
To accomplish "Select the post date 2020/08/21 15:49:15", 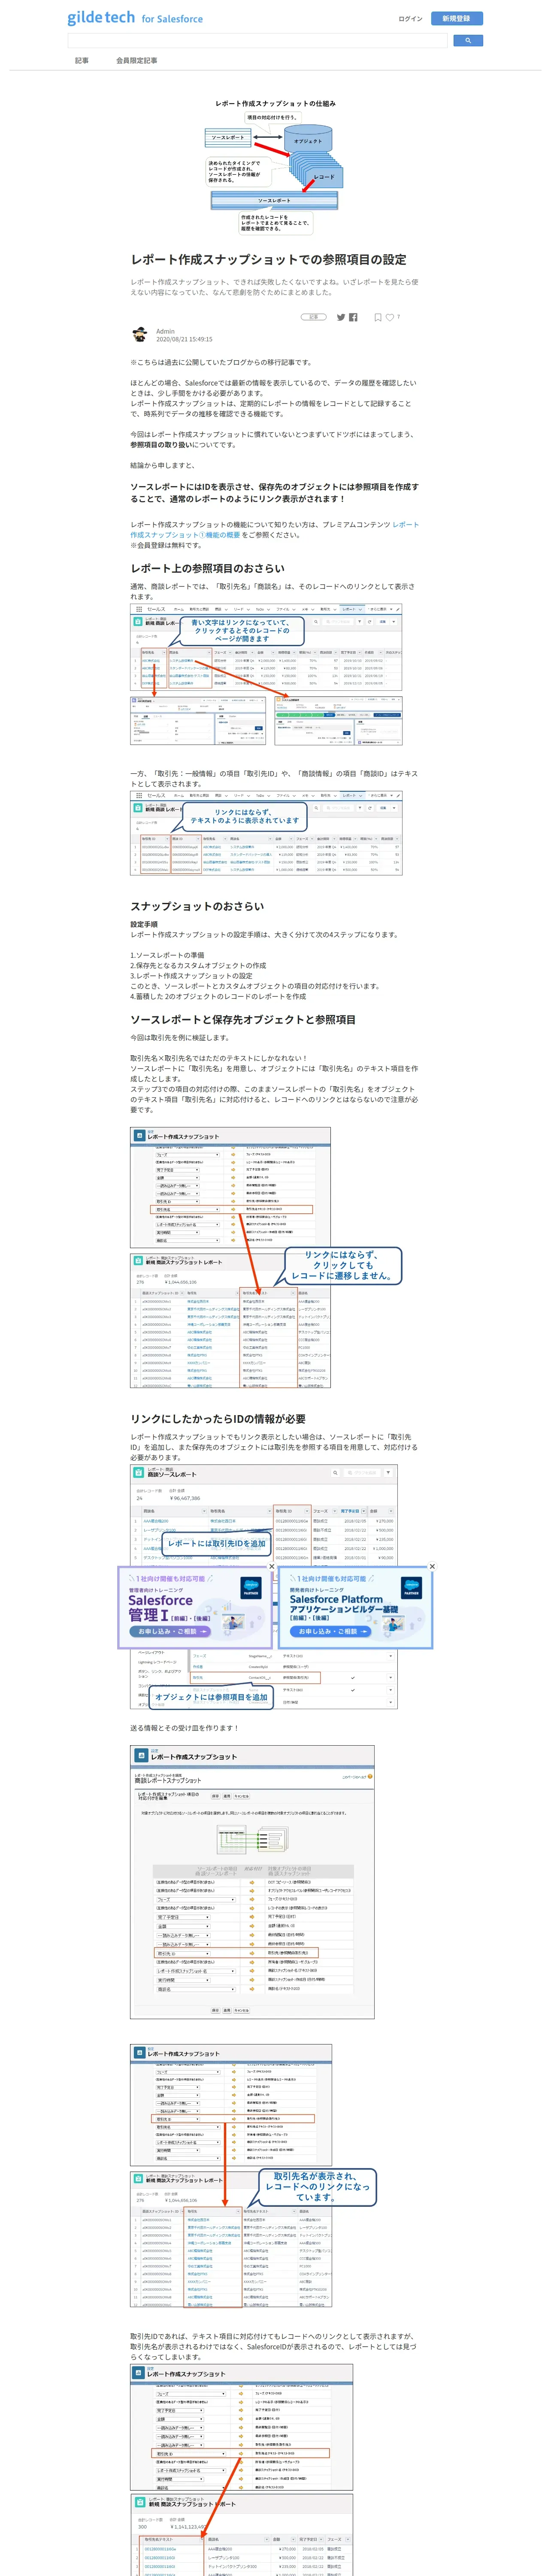I will tap(184, 340).
